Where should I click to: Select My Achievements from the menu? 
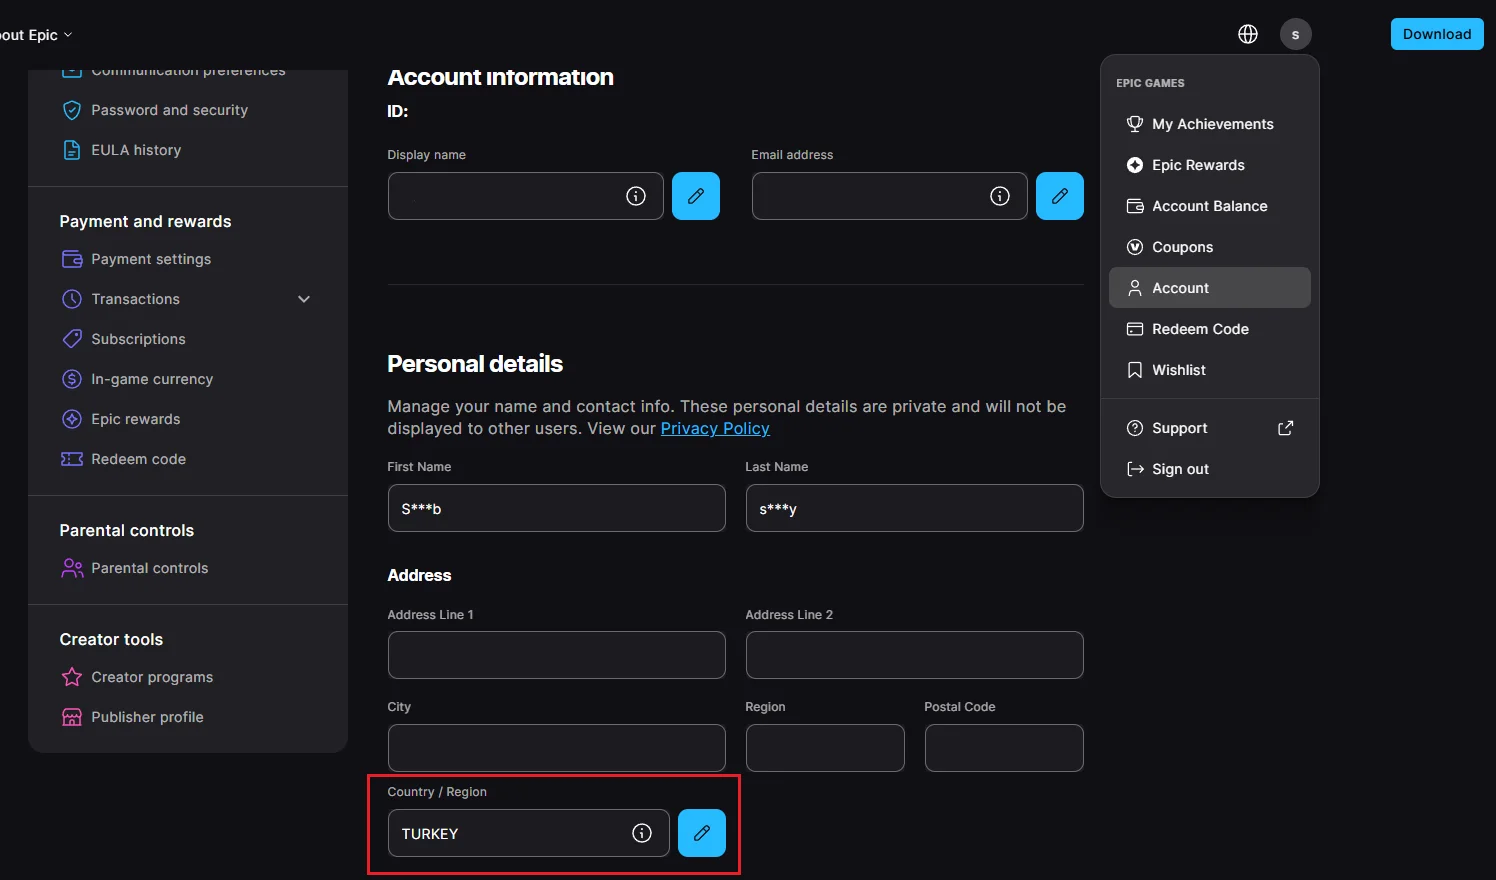(1211, 124)
